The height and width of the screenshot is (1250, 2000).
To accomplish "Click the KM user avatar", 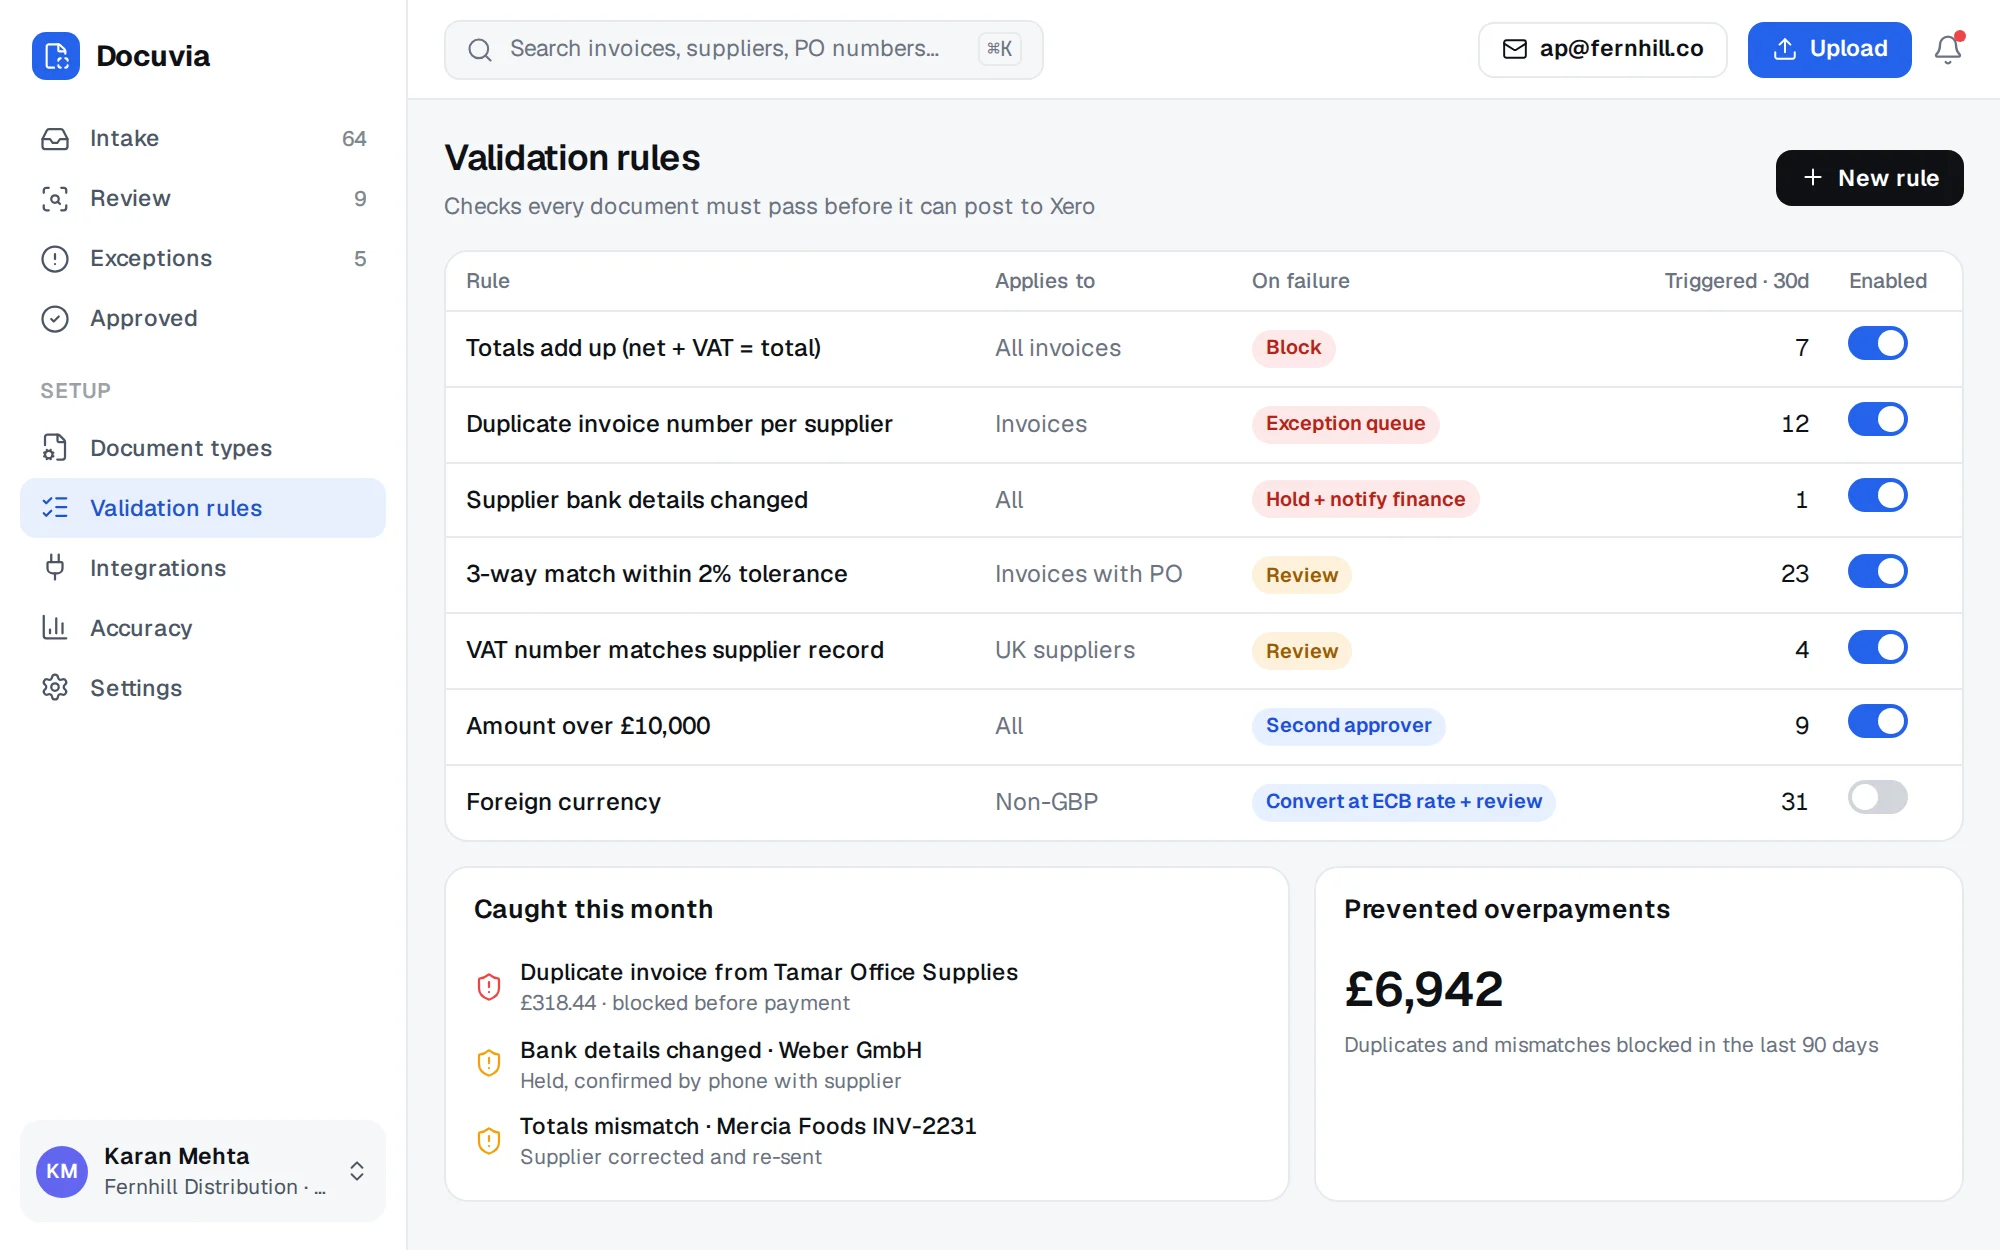I will [x=62, y=1171].
